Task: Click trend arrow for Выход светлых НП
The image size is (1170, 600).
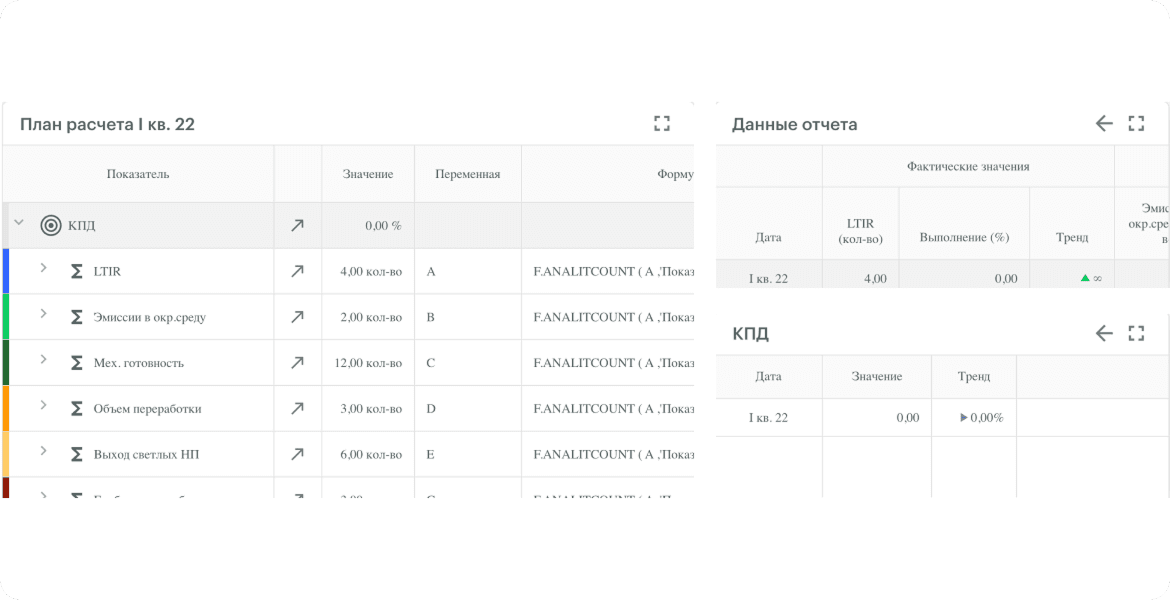Action: (x=297, y=454)
